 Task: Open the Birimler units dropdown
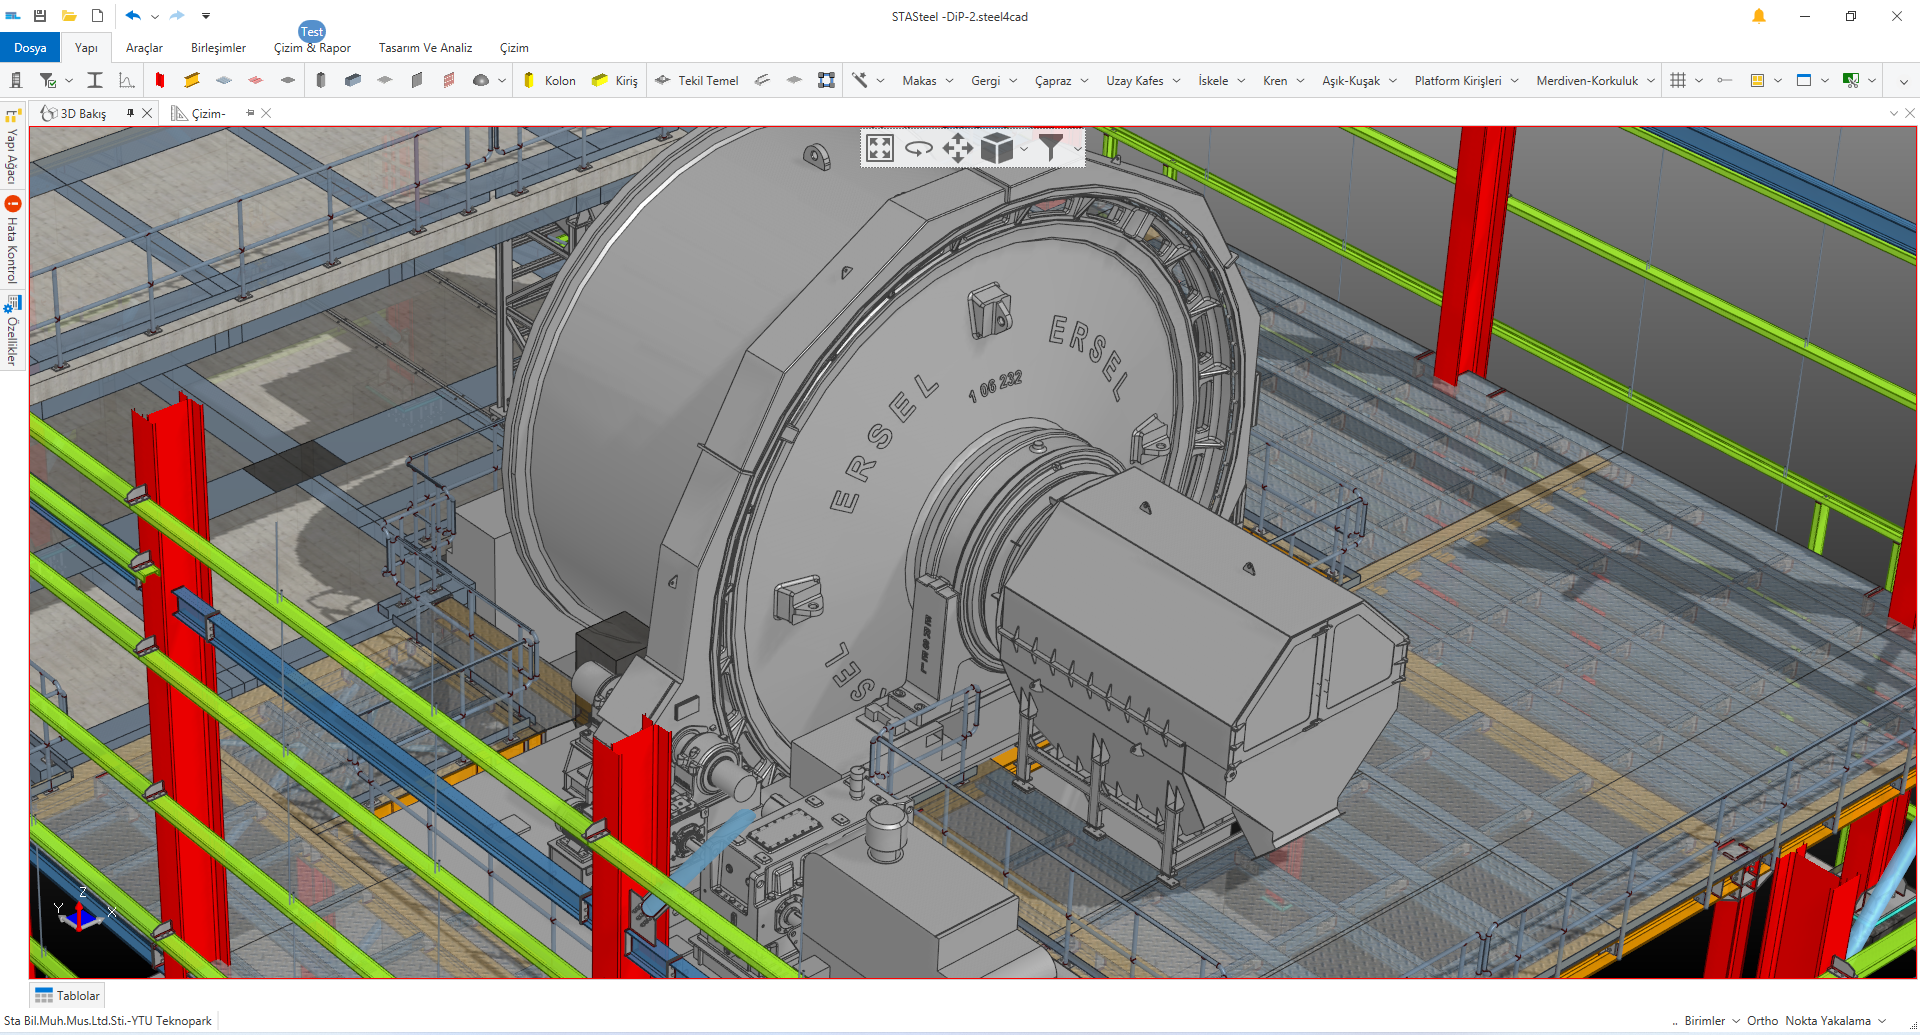(x=1711, y=1021)
